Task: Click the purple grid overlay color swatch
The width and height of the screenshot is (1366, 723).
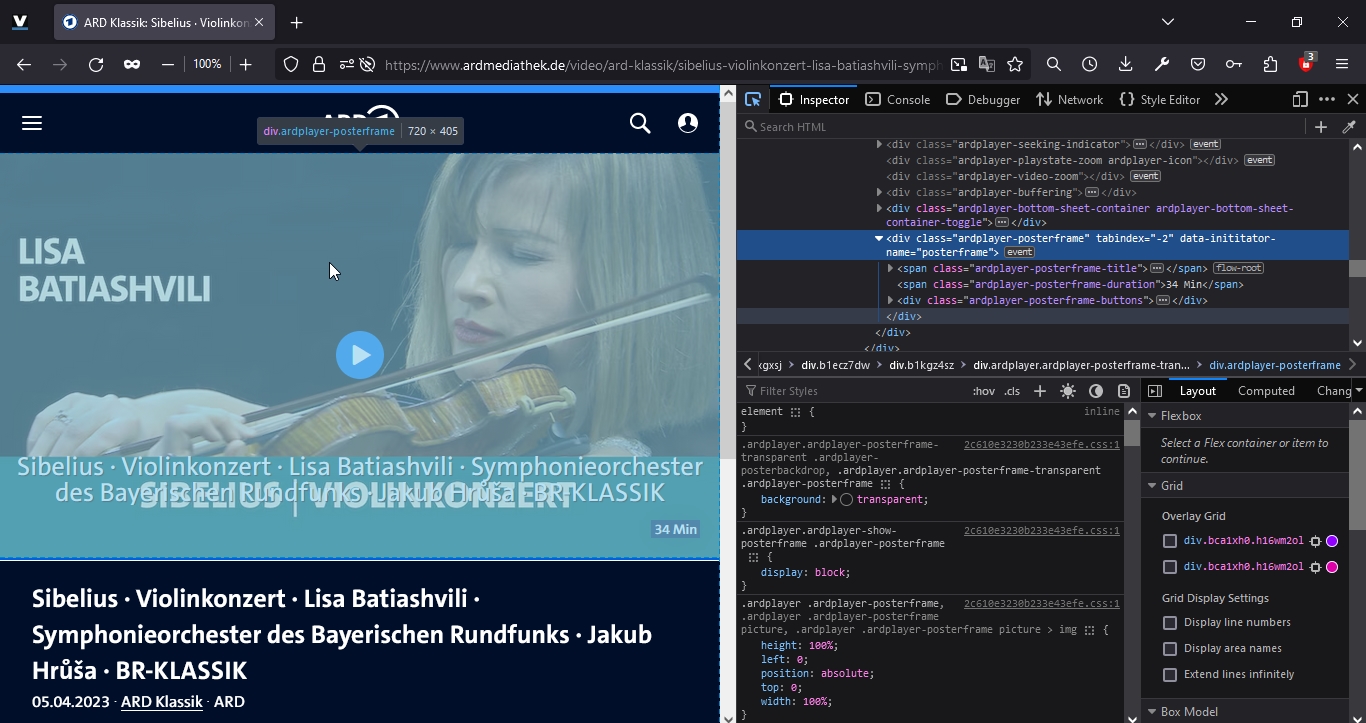Action: (1332, 541)
